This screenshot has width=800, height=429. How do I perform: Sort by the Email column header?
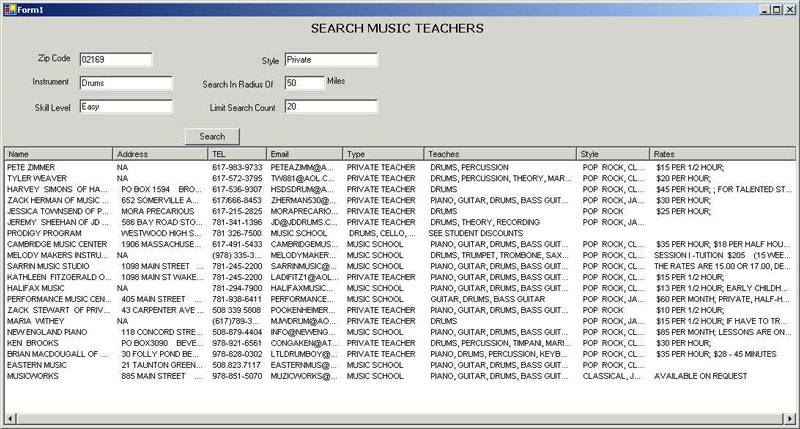point(304,154)
